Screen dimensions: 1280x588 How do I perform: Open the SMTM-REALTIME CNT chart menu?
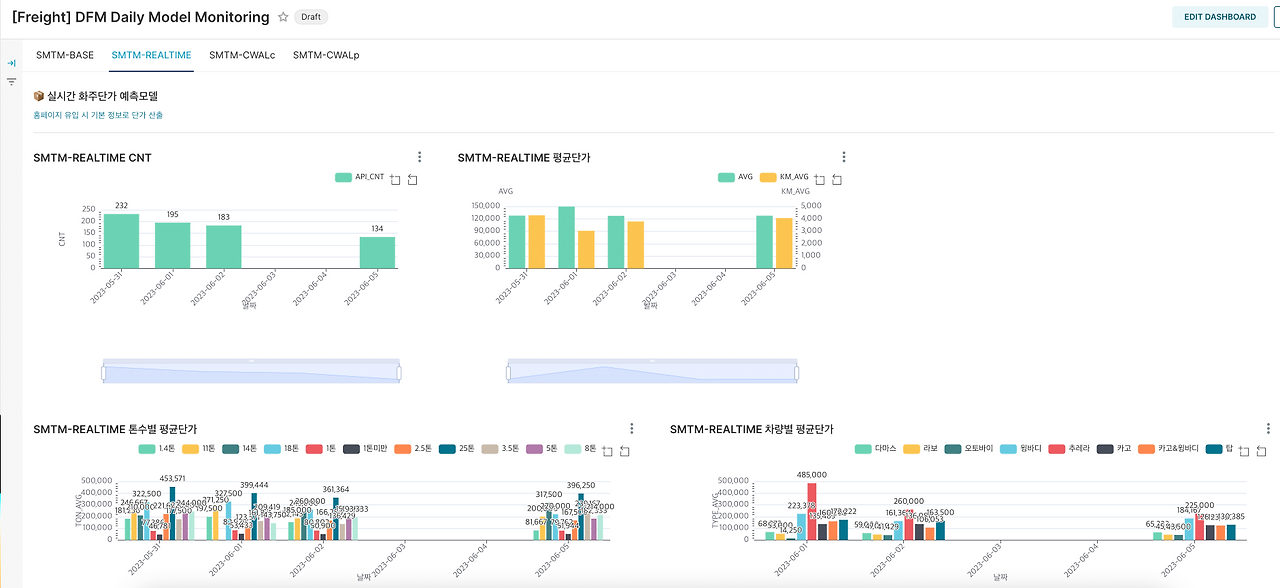click(420, 157)
